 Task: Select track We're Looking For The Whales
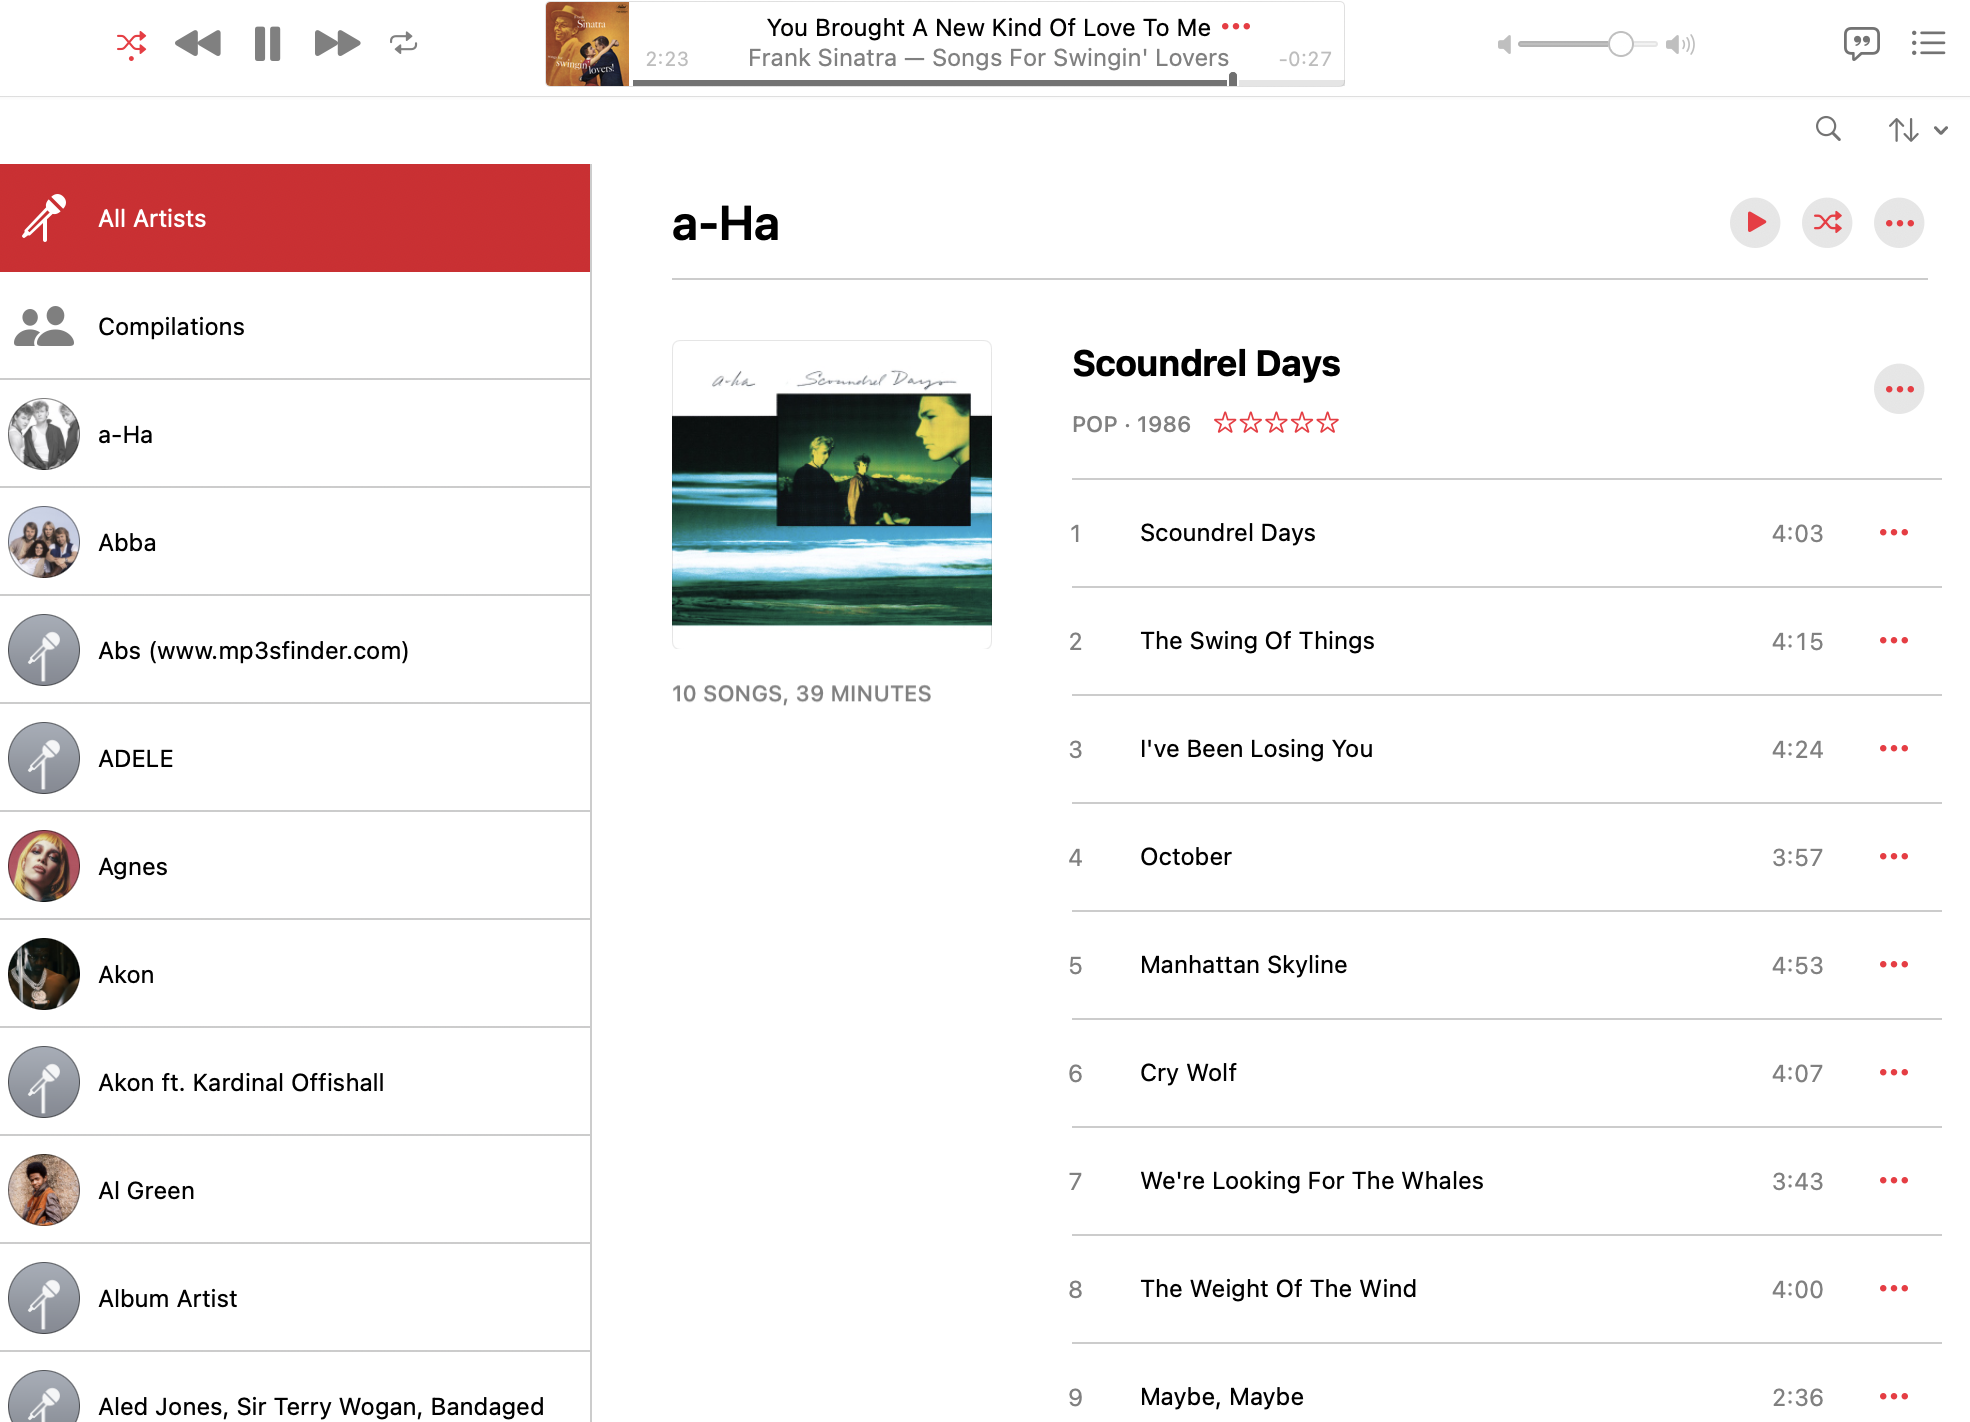pos(1506,1181)
